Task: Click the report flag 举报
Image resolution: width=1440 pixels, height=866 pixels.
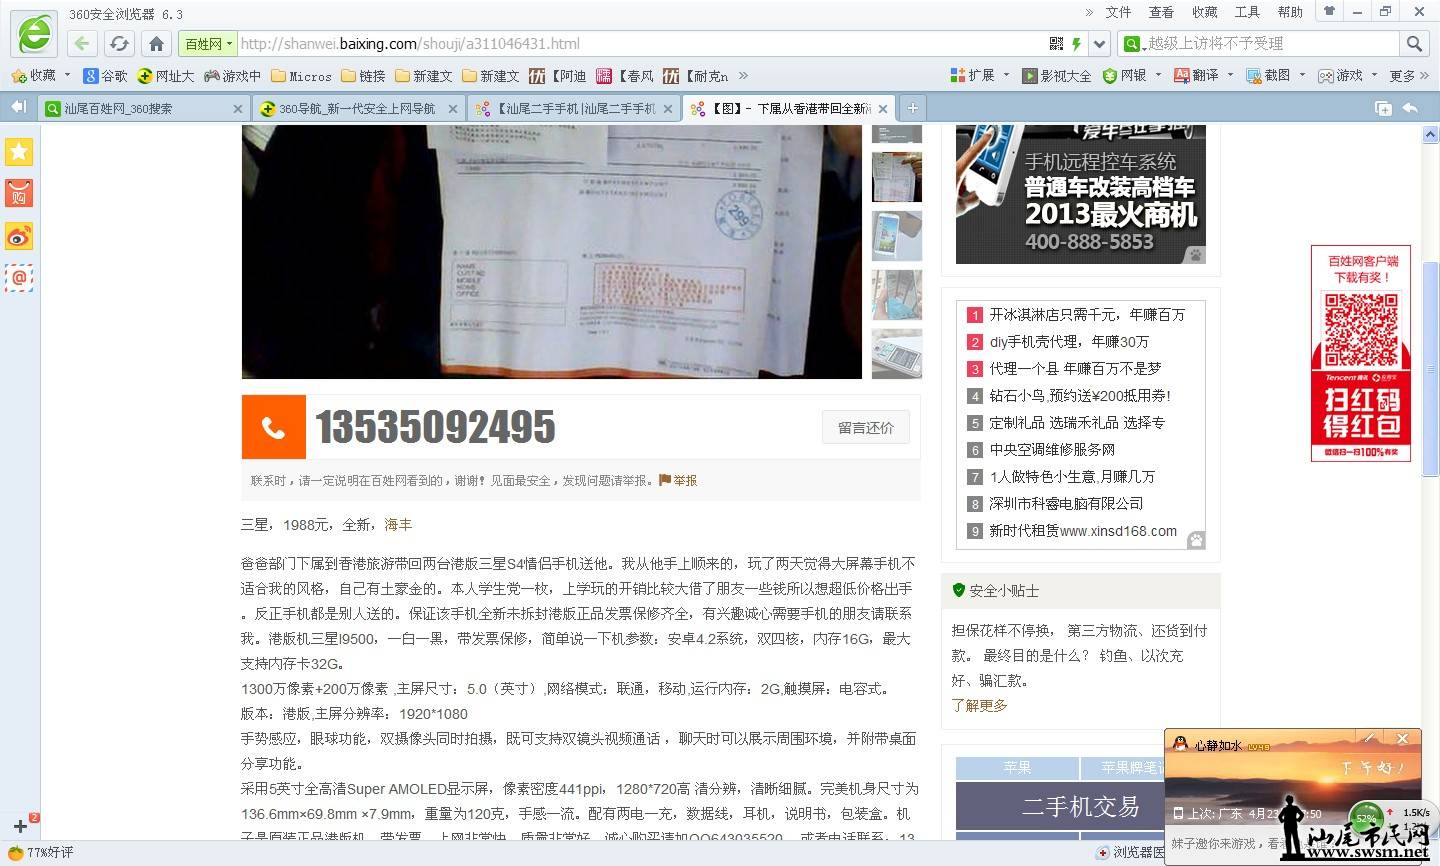Action: [x=678, y=480]
